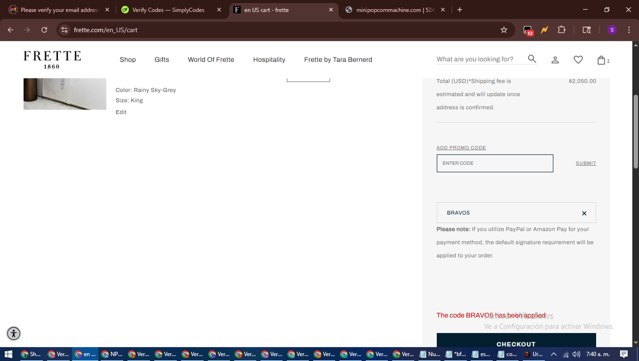Open the Hospitality menu
Screen dimensions: 639x361
pos(269,59)
